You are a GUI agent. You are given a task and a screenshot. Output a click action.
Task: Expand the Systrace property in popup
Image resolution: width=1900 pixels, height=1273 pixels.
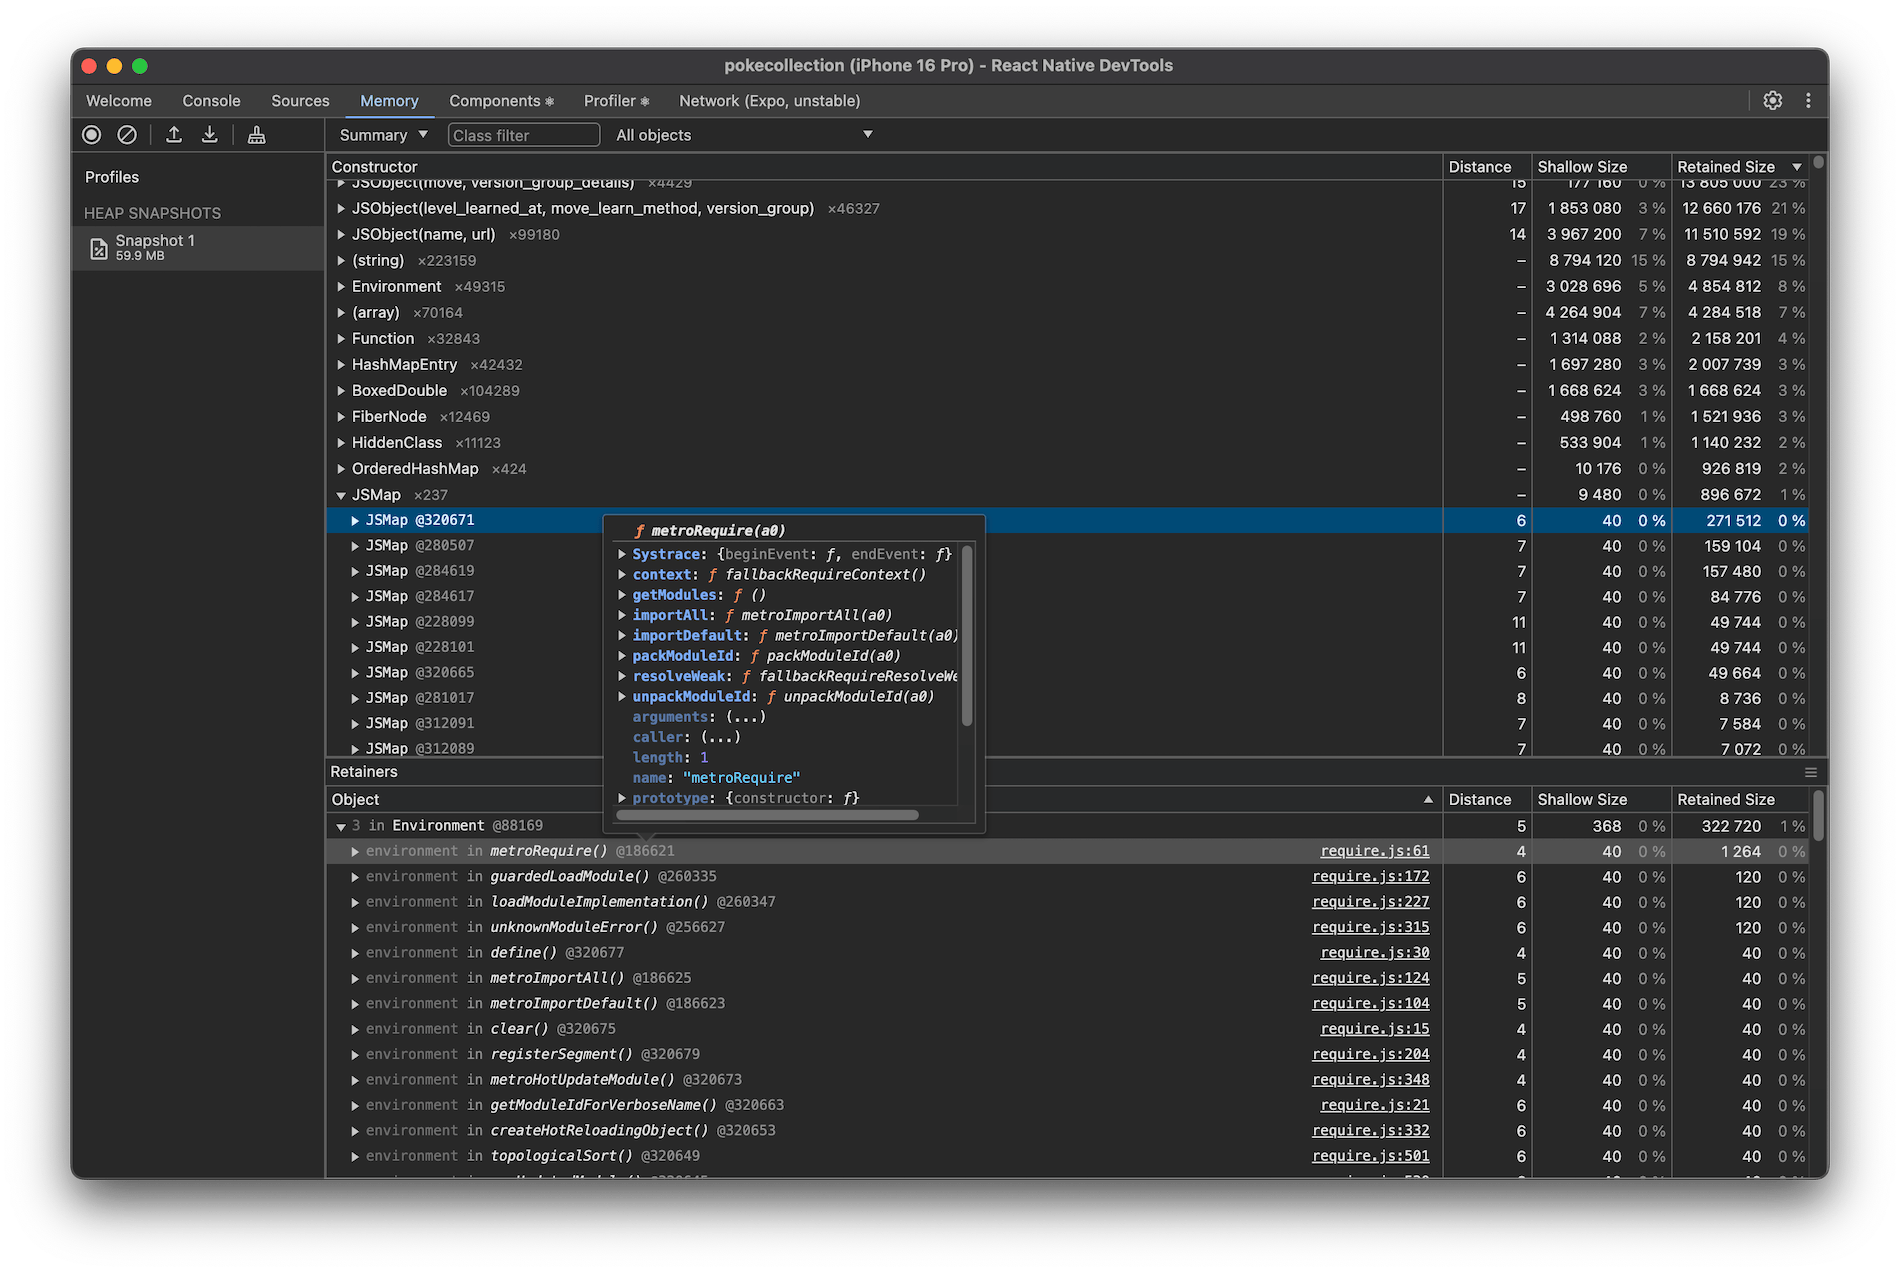coord(622,554)
